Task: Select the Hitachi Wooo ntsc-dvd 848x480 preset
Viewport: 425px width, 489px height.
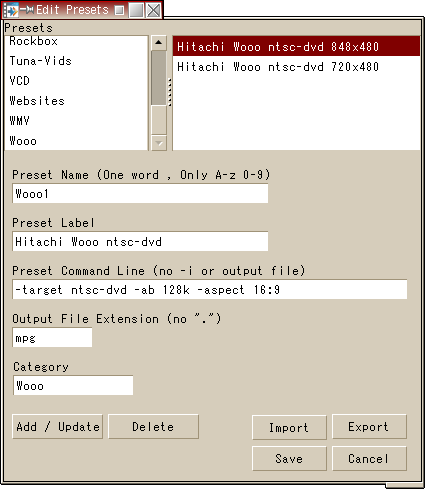Action: click(x=296, y=46)
